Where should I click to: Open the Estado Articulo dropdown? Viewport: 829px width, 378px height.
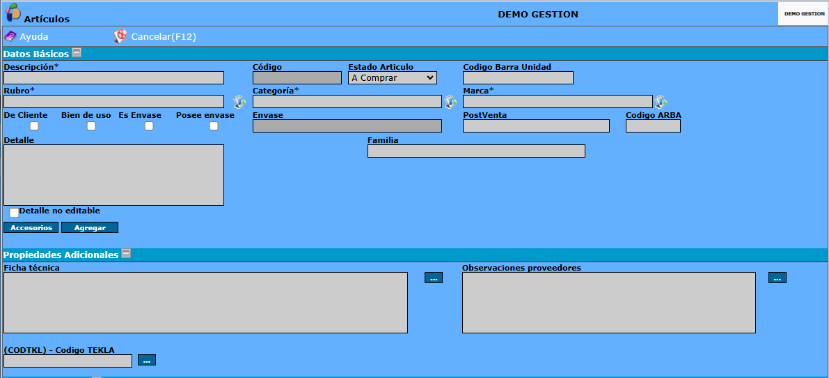(x=392, y=78)
